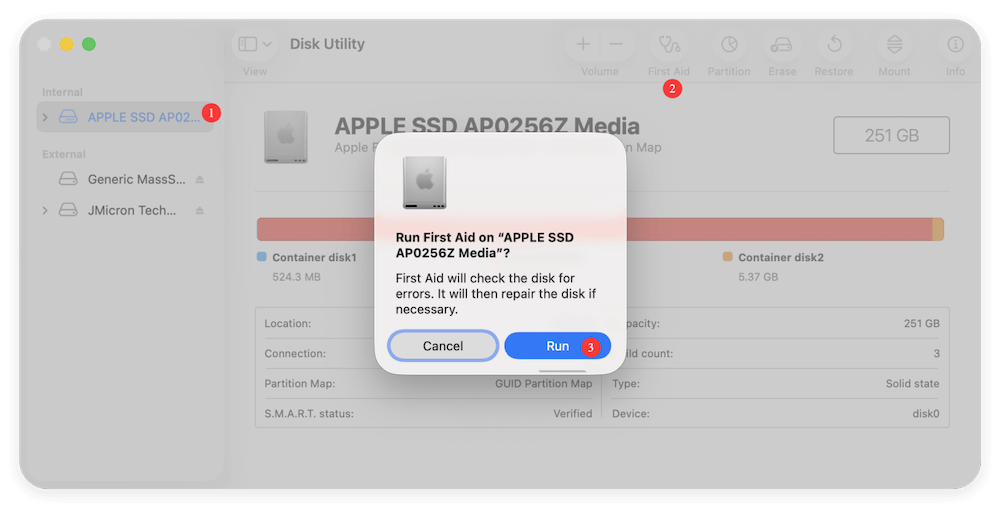1000x508 pixels.
Task: Click the 5.37 GB size text
Action: tap(758, 277)
